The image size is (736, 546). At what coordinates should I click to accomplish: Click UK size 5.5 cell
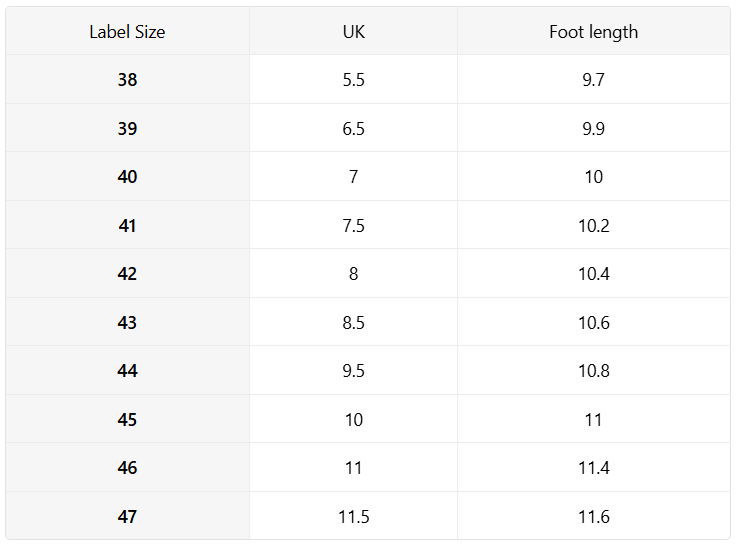click(353, 79)
